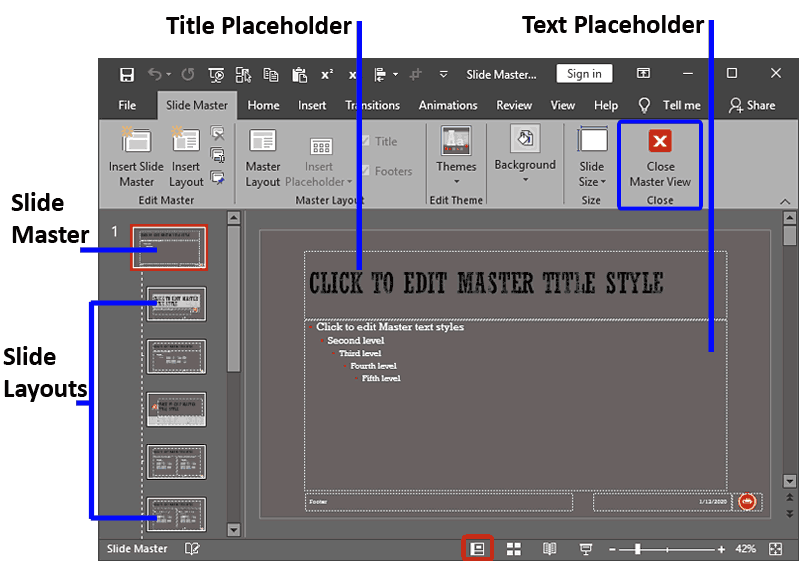Click the Undo arrow icon

[154, 74]
